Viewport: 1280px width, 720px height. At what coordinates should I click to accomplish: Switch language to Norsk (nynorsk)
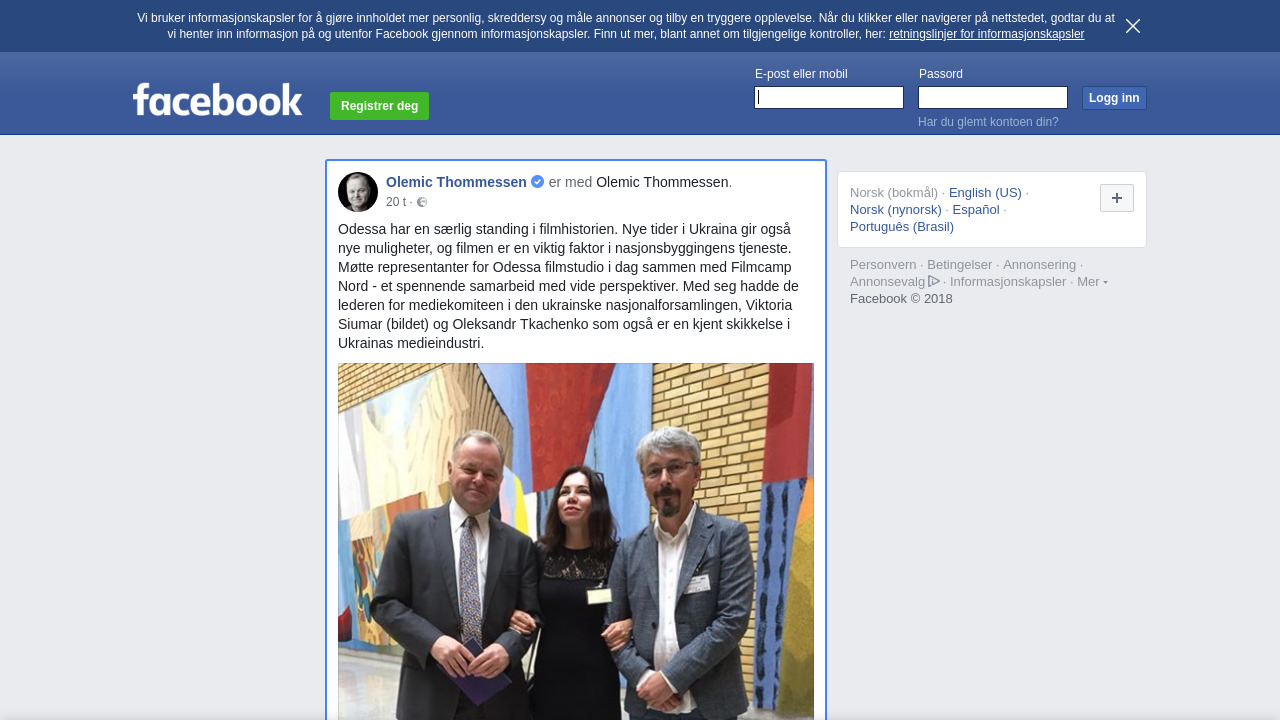[x=896, y=210]
